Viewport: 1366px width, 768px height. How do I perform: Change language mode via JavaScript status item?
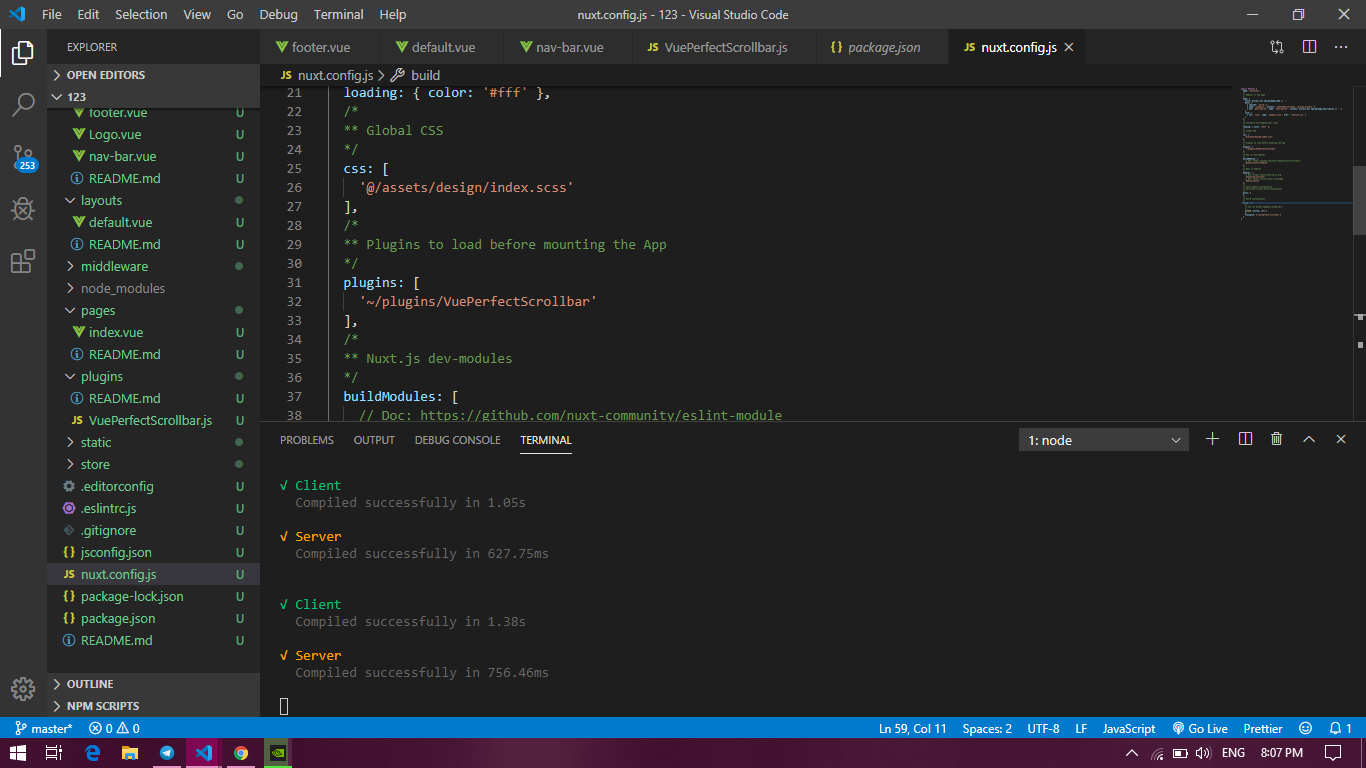click(1129, 728)
